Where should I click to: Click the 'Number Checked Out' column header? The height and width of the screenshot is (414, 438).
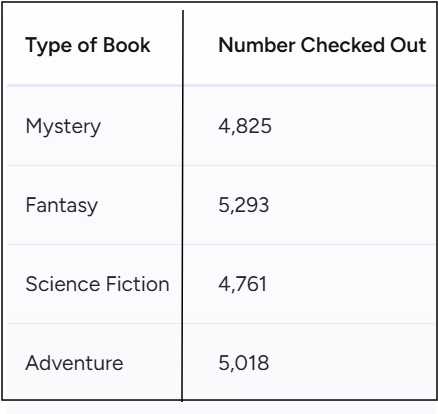[322, 45]
